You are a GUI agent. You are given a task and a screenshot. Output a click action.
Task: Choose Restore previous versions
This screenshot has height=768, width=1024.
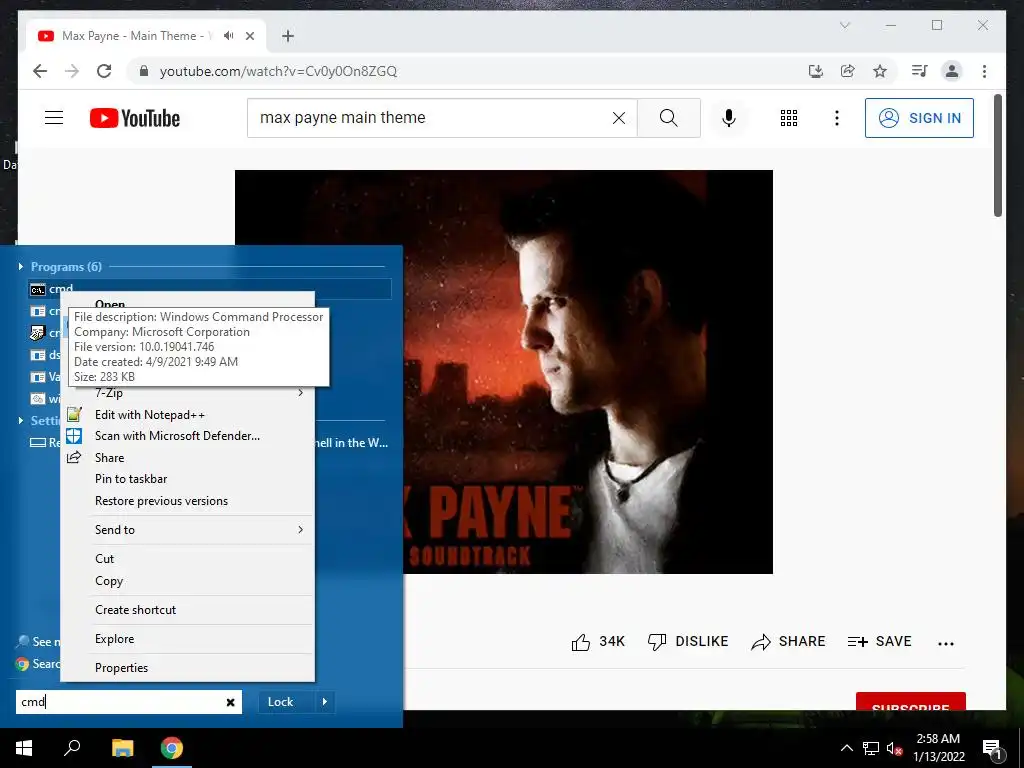tap(187, 501)
